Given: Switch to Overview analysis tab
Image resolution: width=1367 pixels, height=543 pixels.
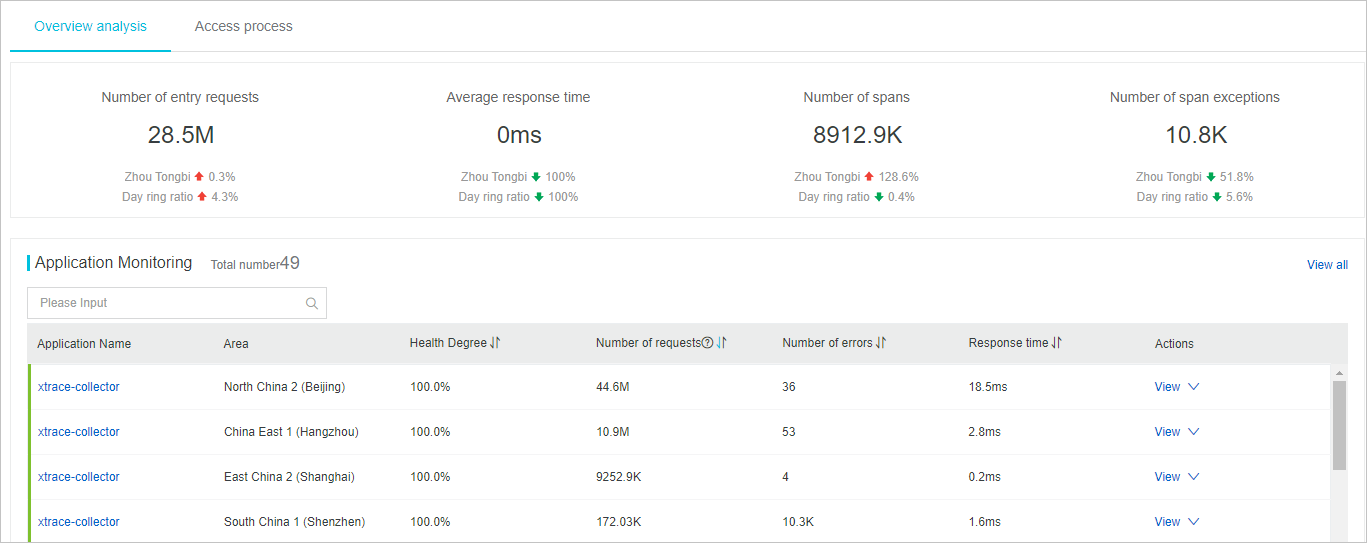Looking at the screenshot, I should pyautogui.click(x=90, y=27).
